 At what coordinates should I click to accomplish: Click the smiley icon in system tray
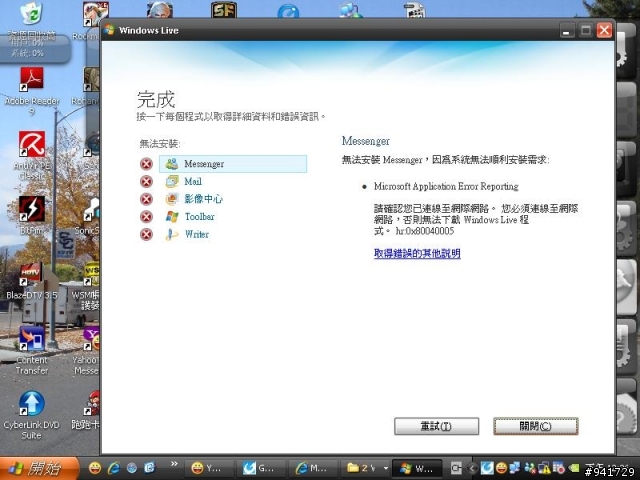pyautogui.click(x=502, y=468)
